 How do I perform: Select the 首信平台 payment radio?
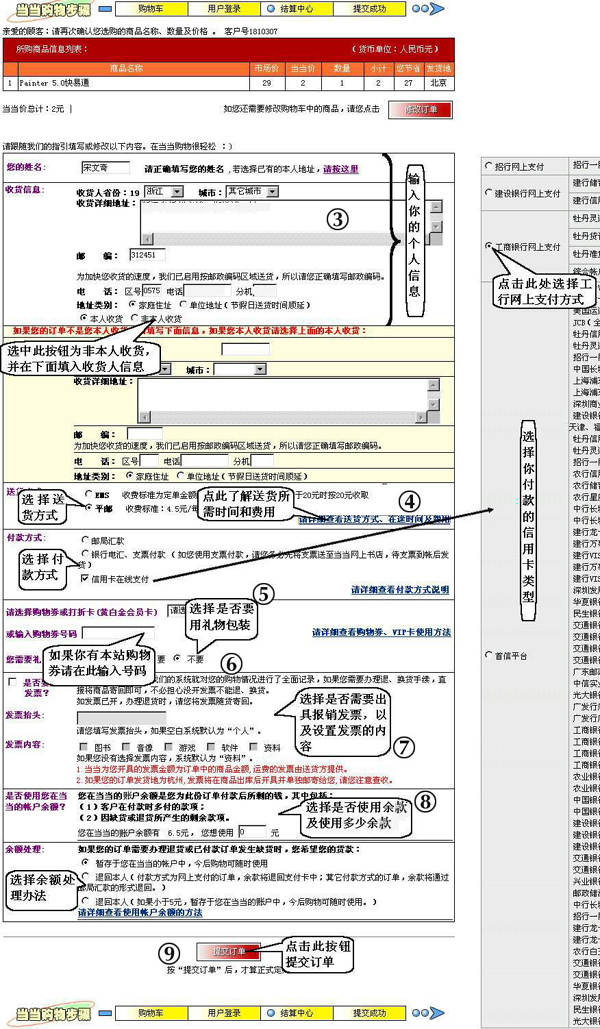click(488, 655)
